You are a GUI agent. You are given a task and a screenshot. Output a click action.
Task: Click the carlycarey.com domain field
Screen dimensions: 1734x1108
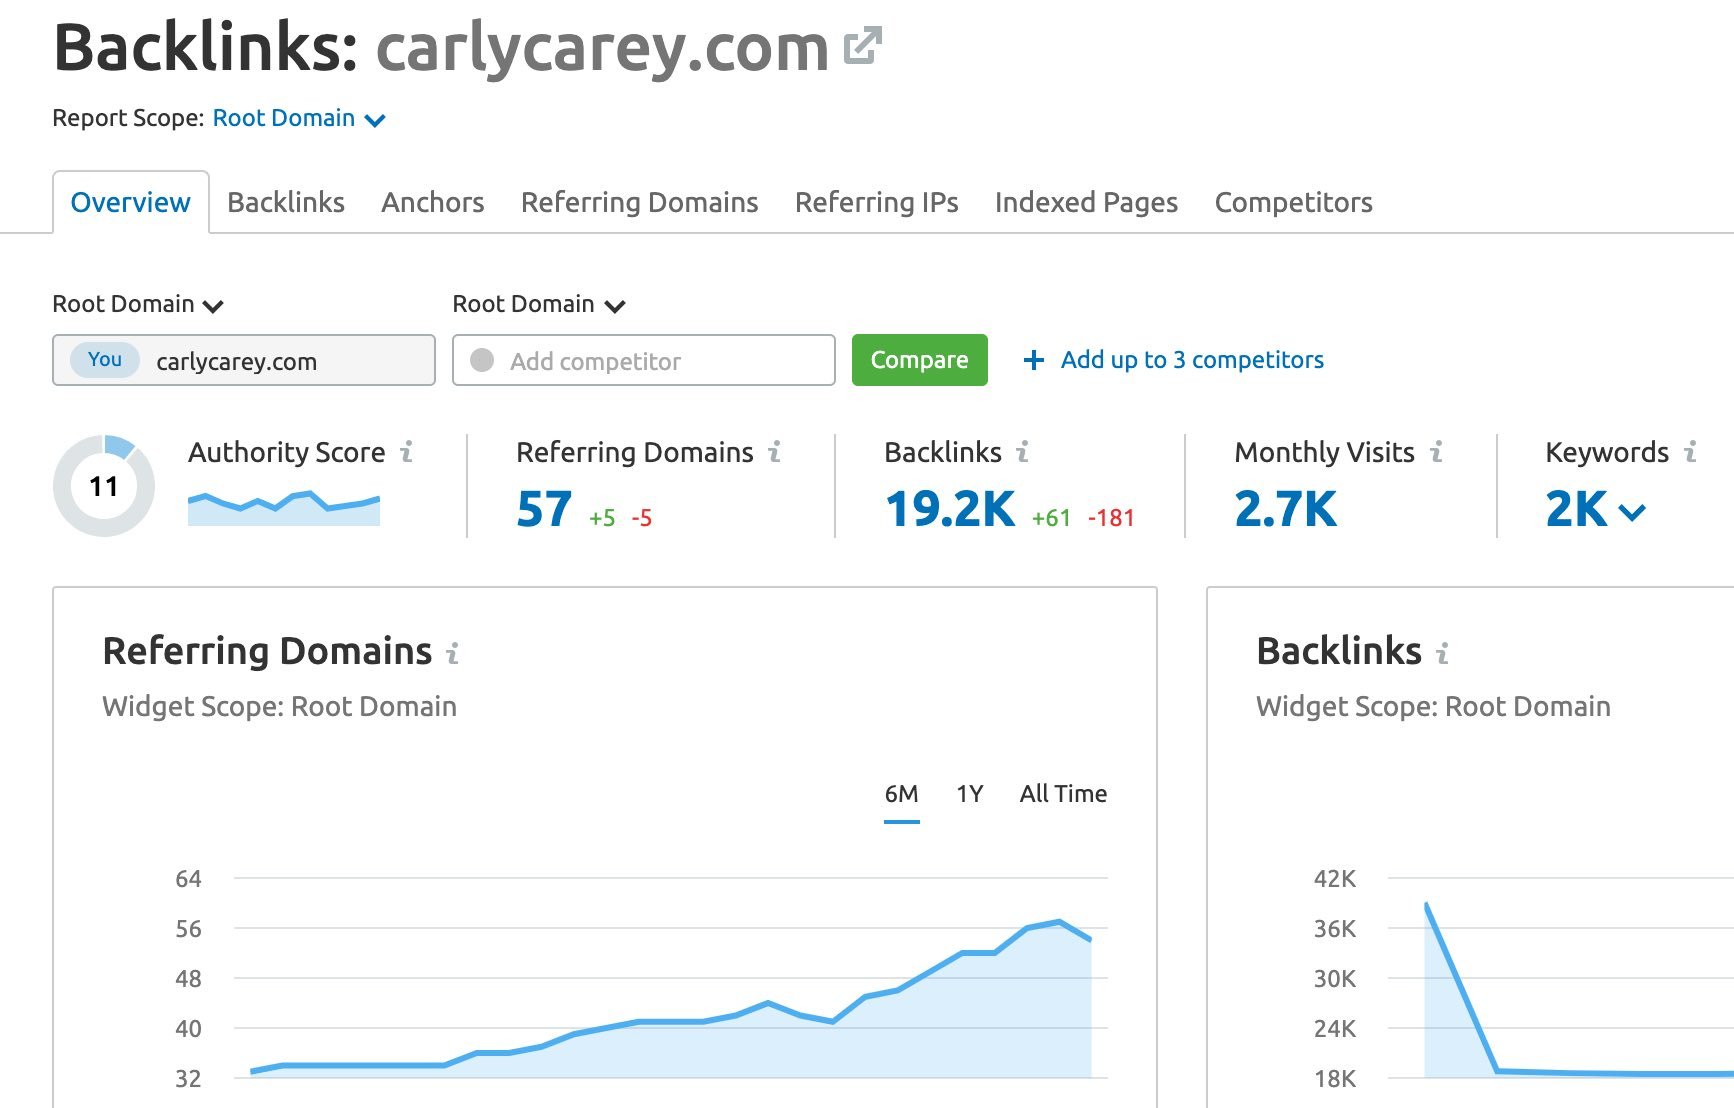(244, 360)
